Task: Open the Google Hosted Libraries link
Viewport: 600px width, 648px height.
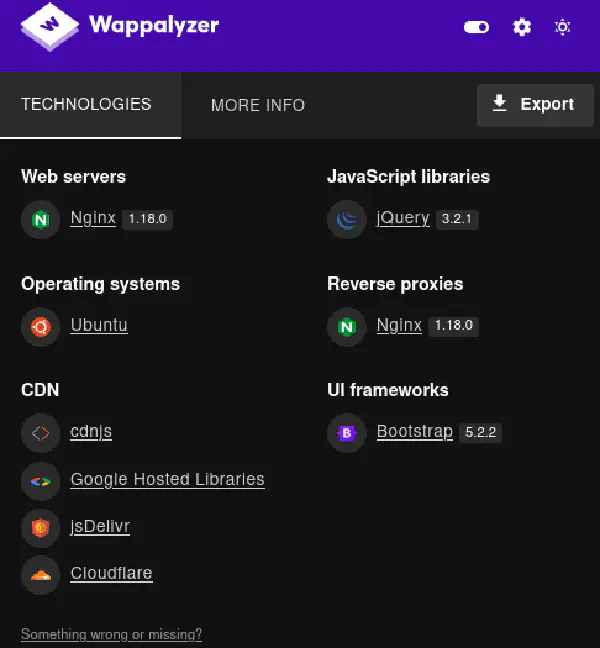Action: (167, 479)
